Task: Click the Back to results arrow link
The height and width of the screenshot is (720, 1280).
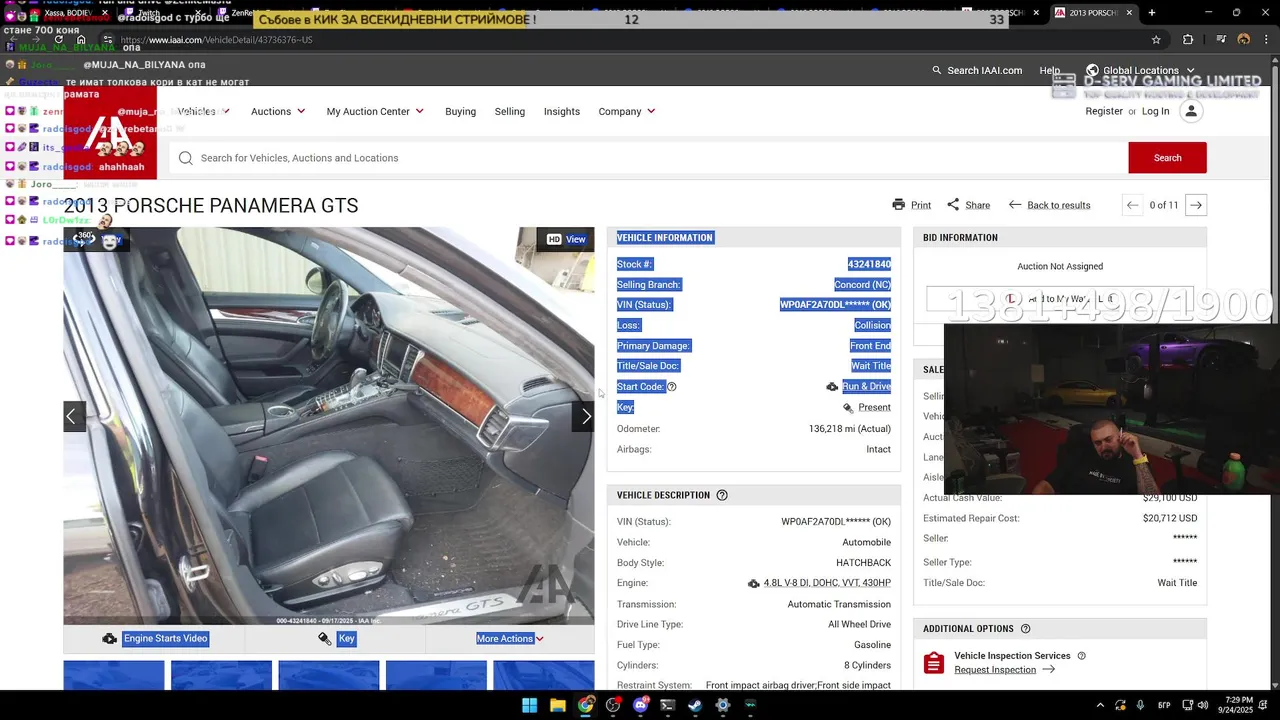Action: [x=1049, y=205]
